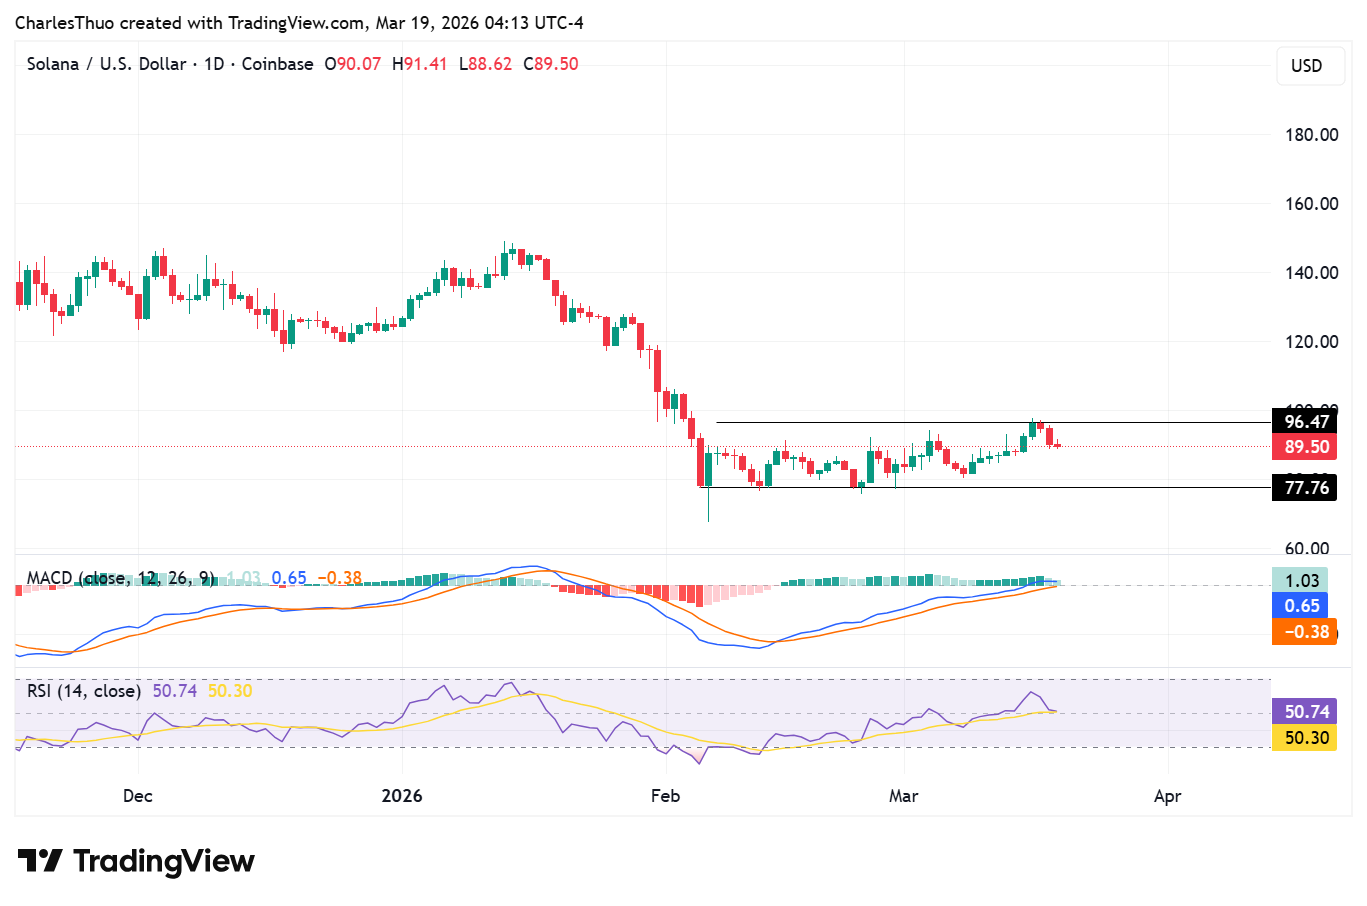Click the 96.47 resistance price label
This screenshot has height=906, width=1367.
1304,422
